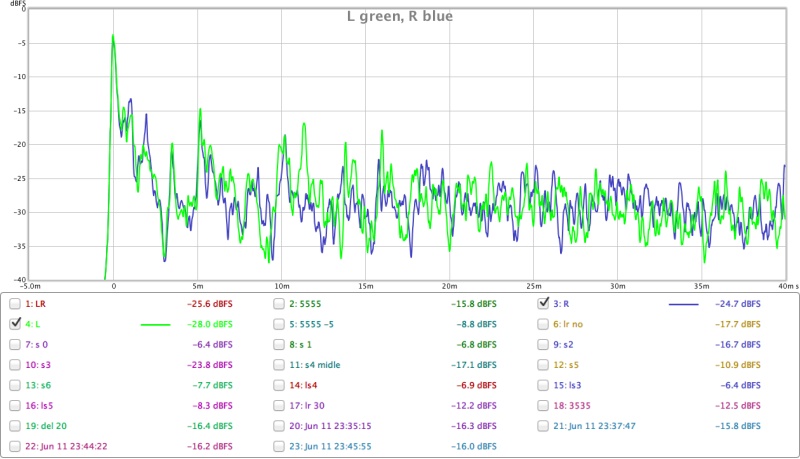The height and width of the screenshot is (459, 800).
Task: Enable the '1: LR' trace checkbox
Action: 15,303
